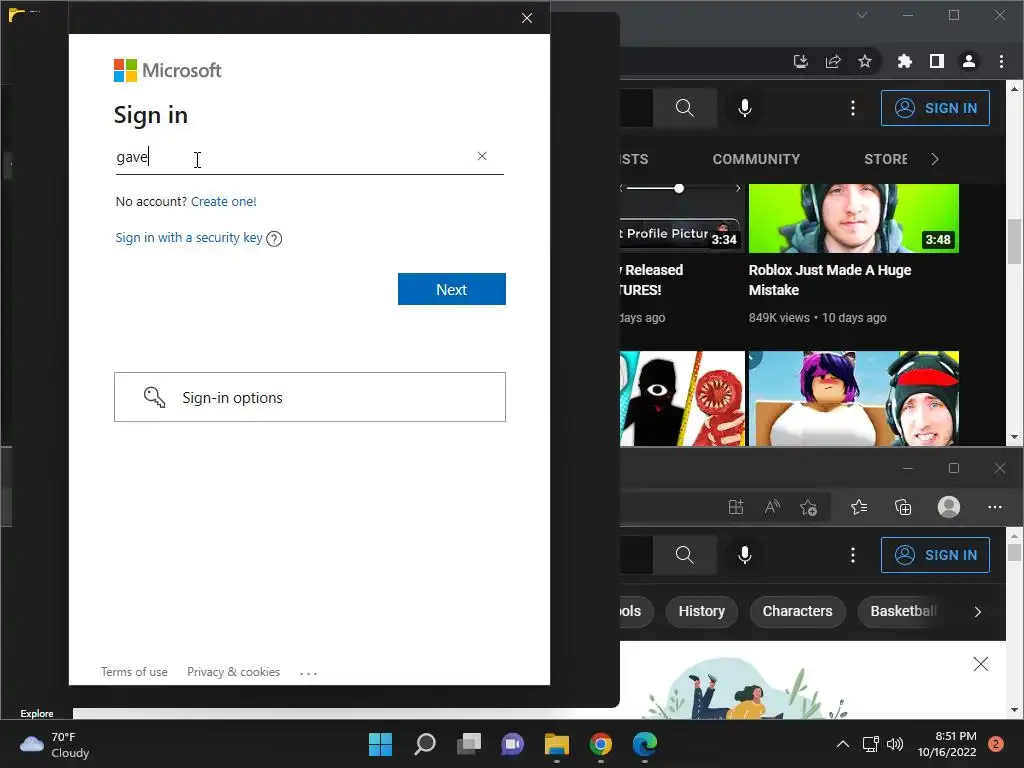Switch to Microsoft Edge on taskbar

(645, 744)
